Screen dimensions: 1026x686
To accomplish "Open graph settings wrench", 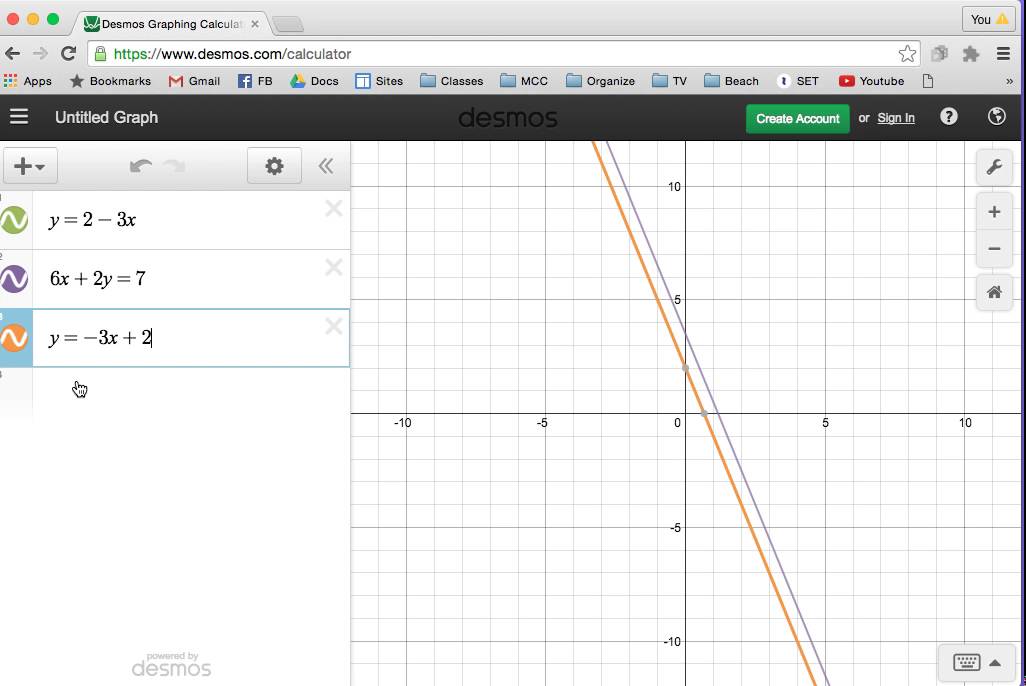I will (994, 166).
